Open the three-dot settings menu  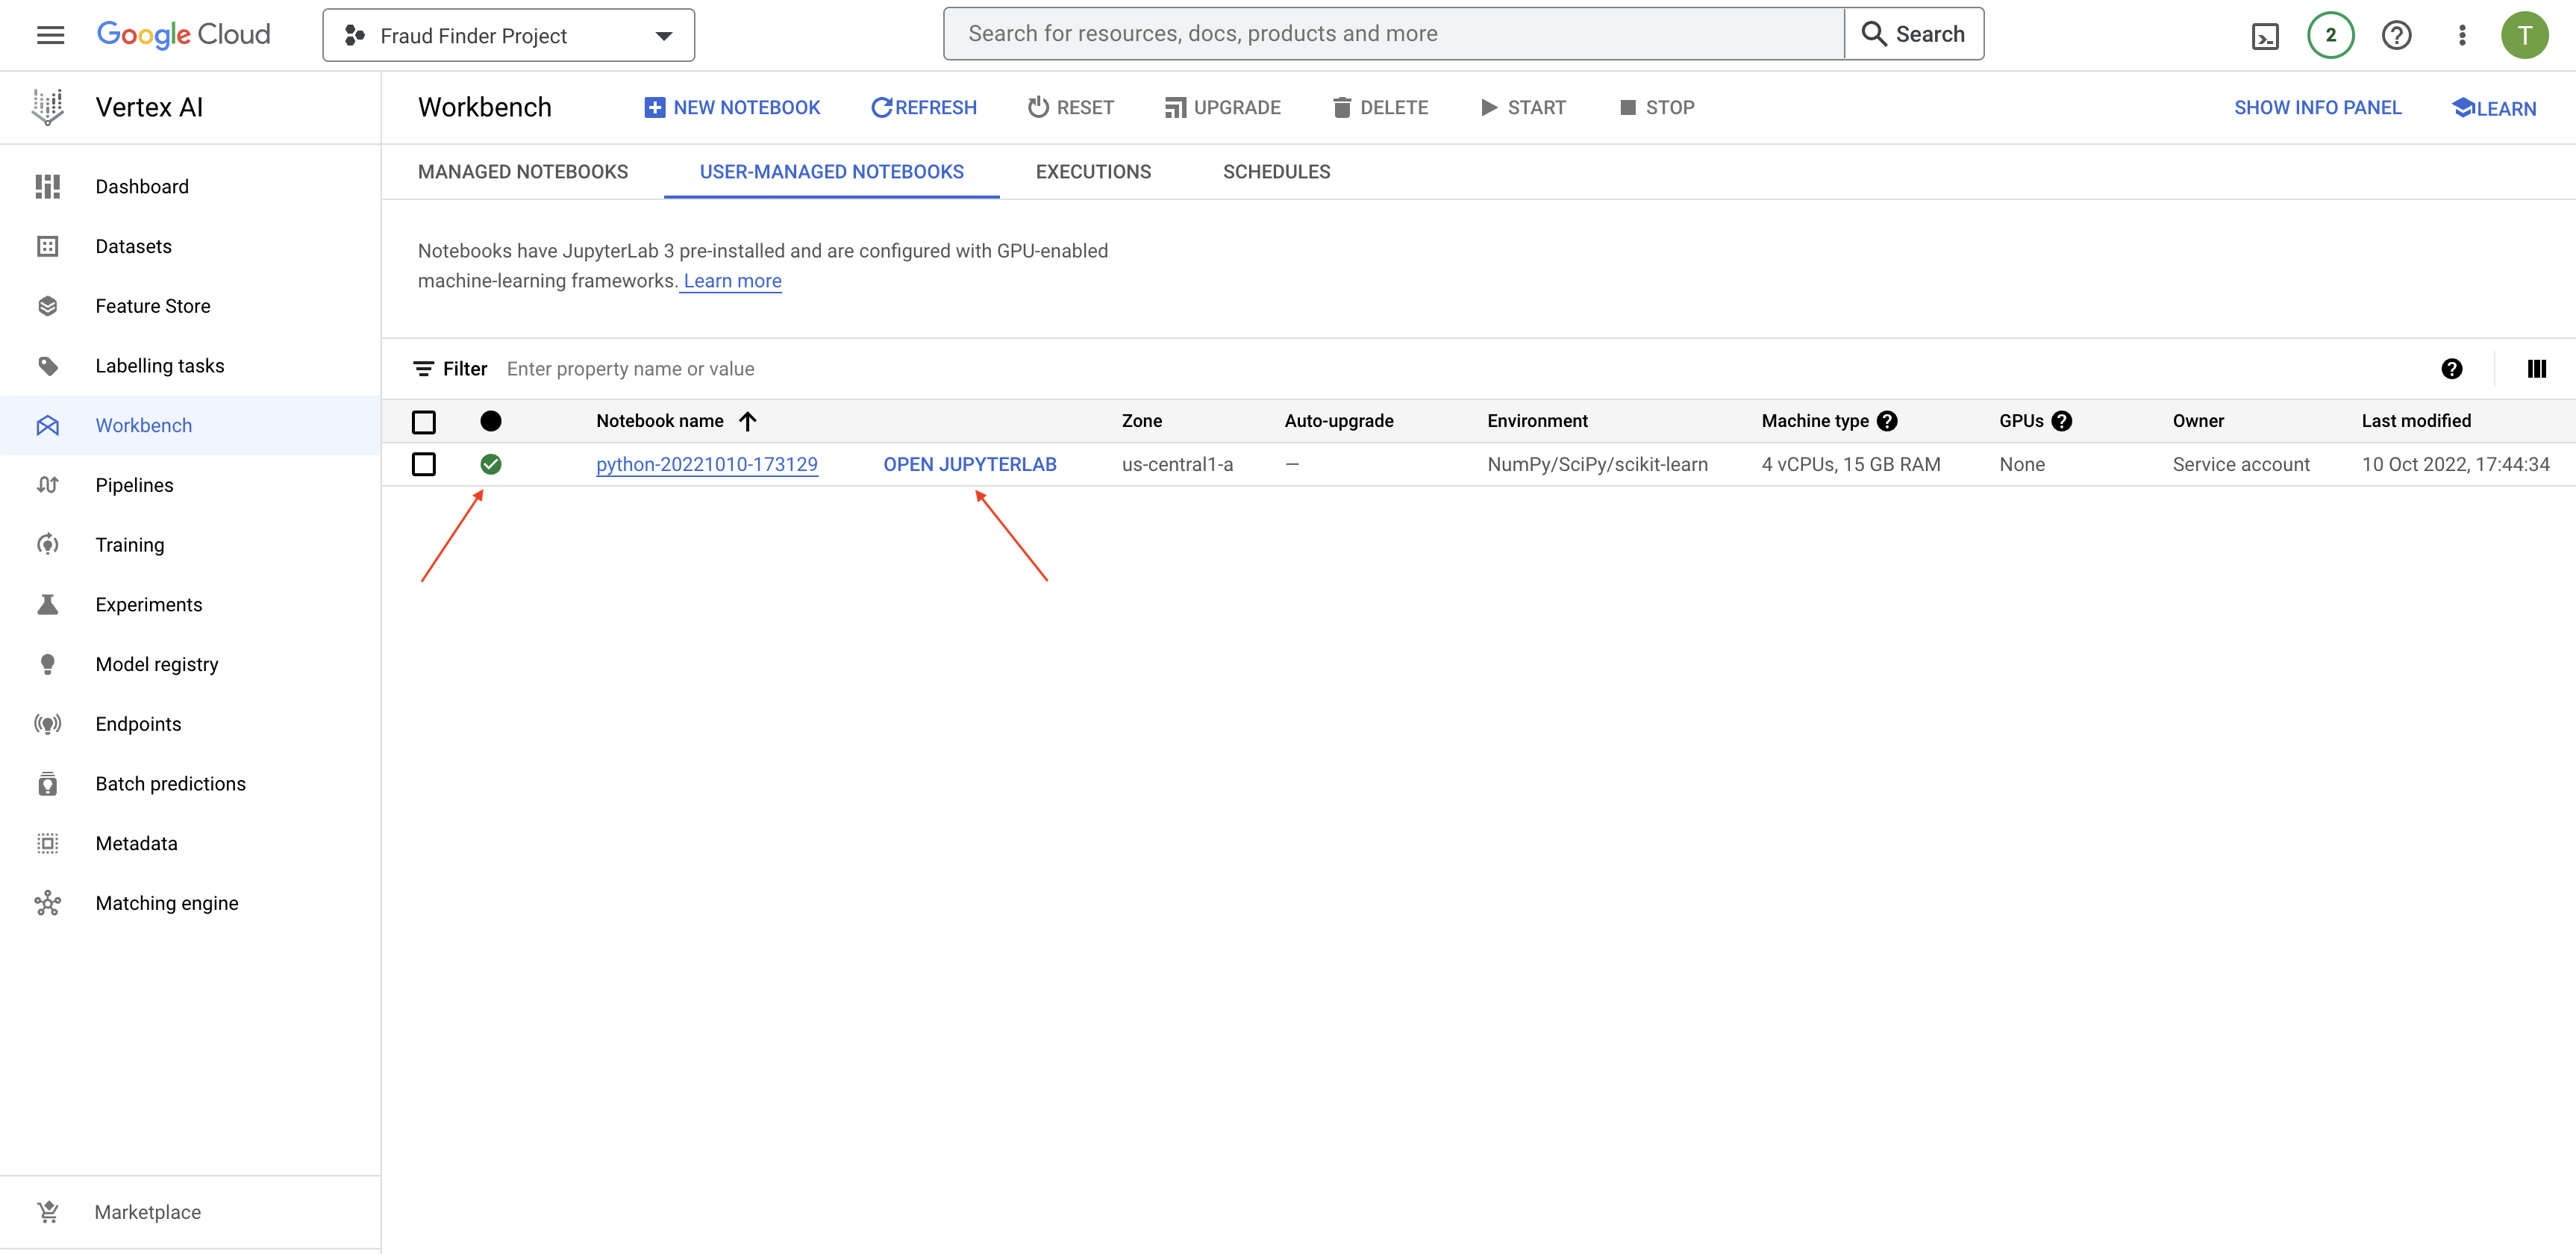(2462, 36)
